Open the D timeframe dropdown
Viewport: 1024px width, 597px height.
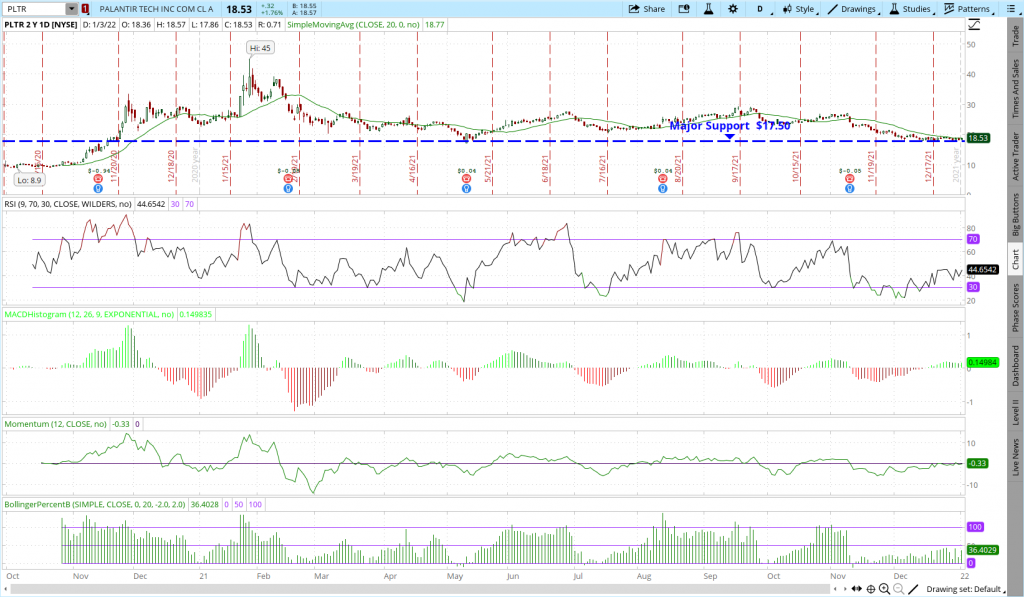[760, 8]
